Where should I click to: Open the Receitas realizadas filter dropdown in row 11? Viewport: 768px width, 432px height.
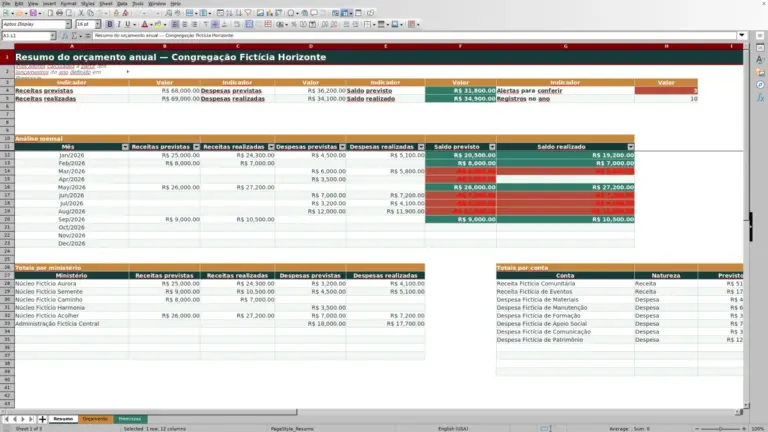[271, 147]
